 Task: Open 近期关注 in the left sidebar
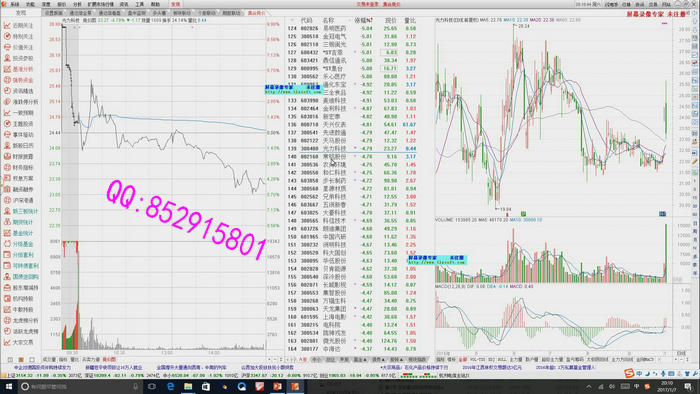click(x=20, y=25)
